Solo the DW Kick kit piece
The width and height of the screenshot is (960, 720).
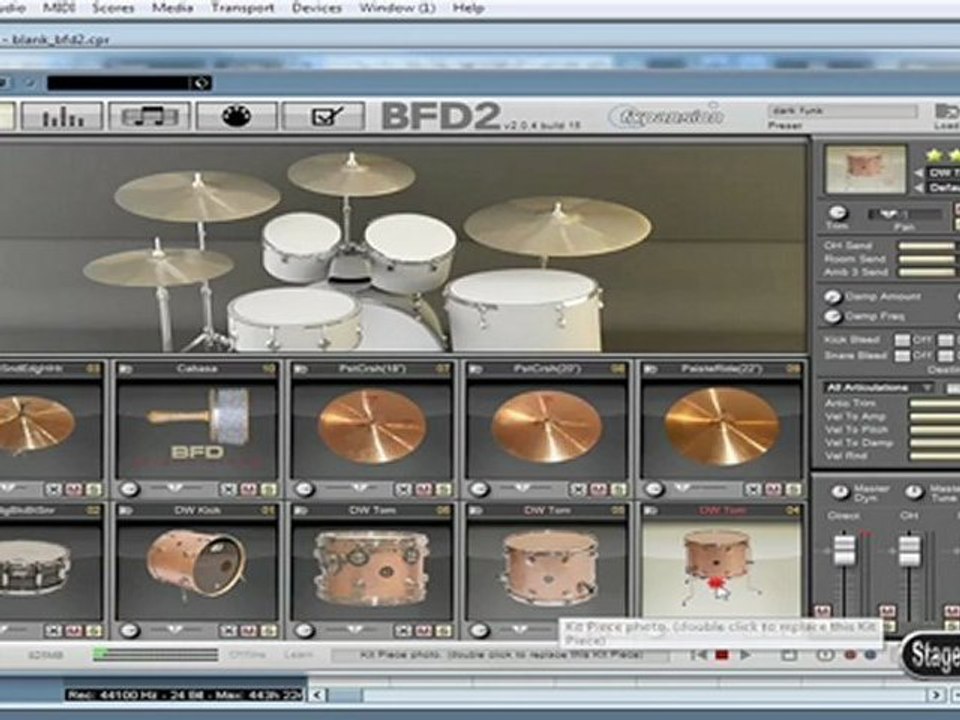[268, 631]
